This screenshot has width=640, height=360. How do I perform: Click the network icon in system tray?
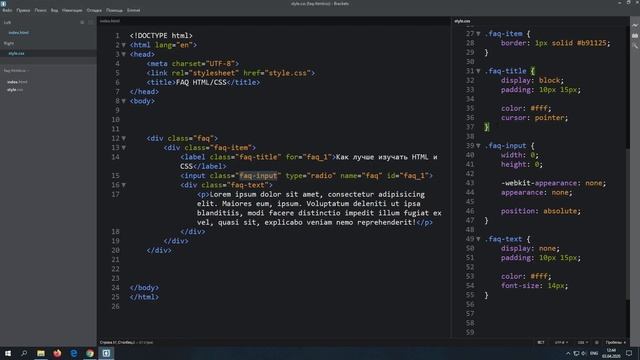(x=576, y=353)
